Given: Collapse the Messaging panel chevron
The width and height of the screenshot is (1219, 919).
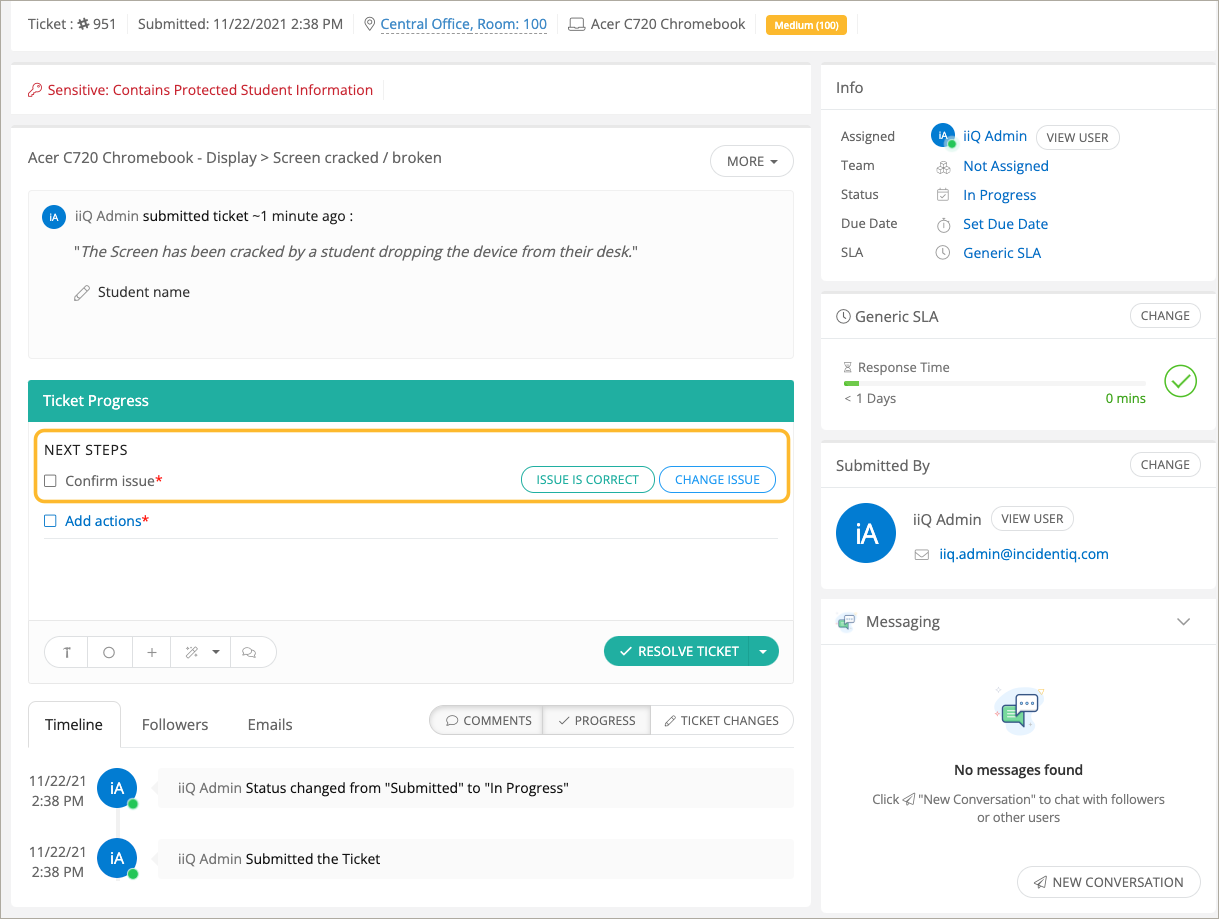Looking at the screenshot, I should coord(1183,622).
